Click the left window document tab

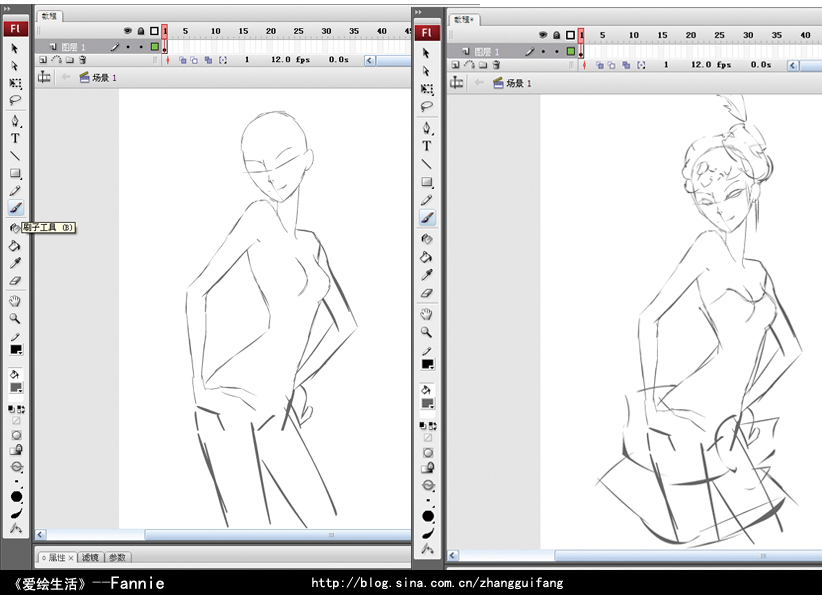click(50, 16)
